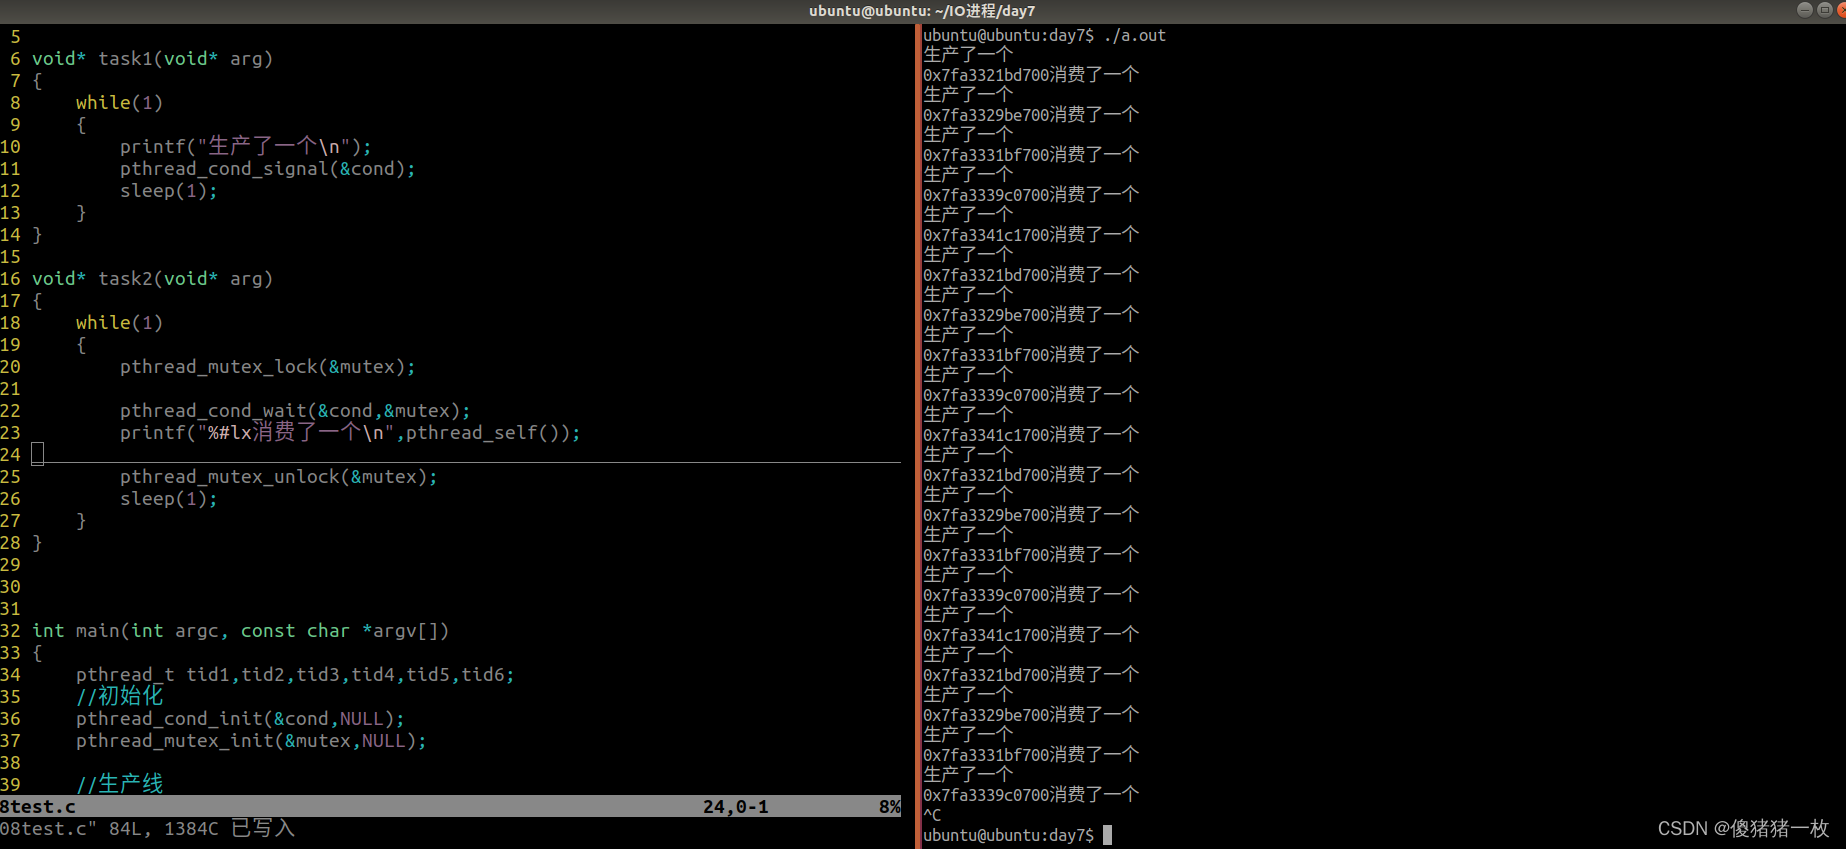Click 'void* task1(void* arg)' on line 6

click(152, 59)
